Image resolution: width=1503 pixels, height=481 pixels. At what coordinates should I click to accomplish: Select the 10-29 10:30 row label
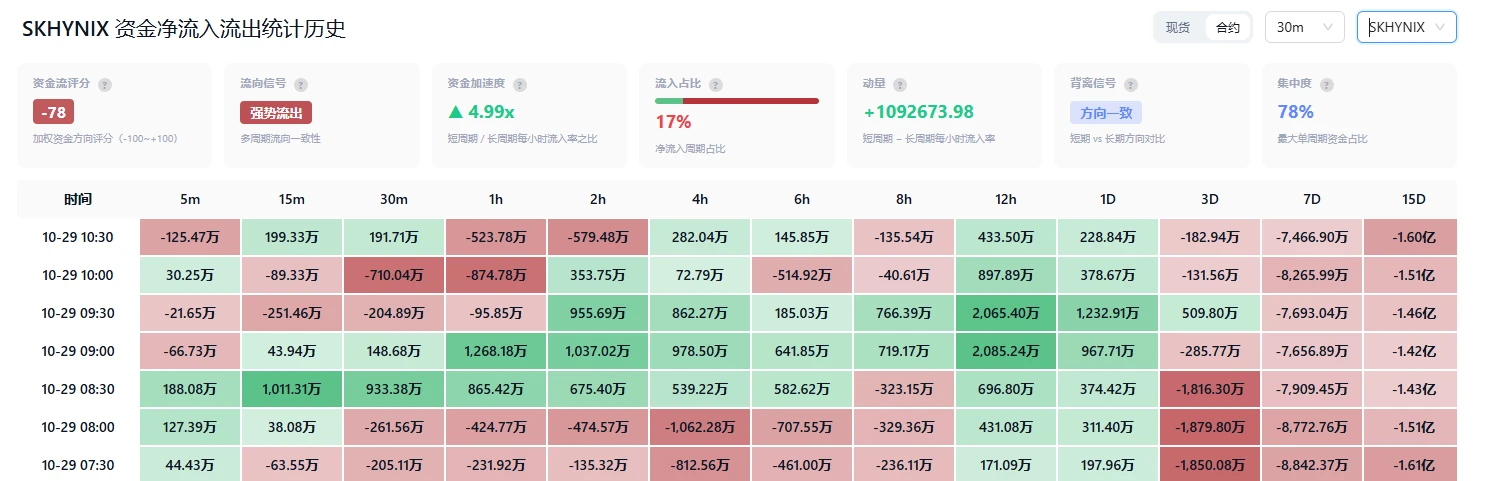pos(78,237)
